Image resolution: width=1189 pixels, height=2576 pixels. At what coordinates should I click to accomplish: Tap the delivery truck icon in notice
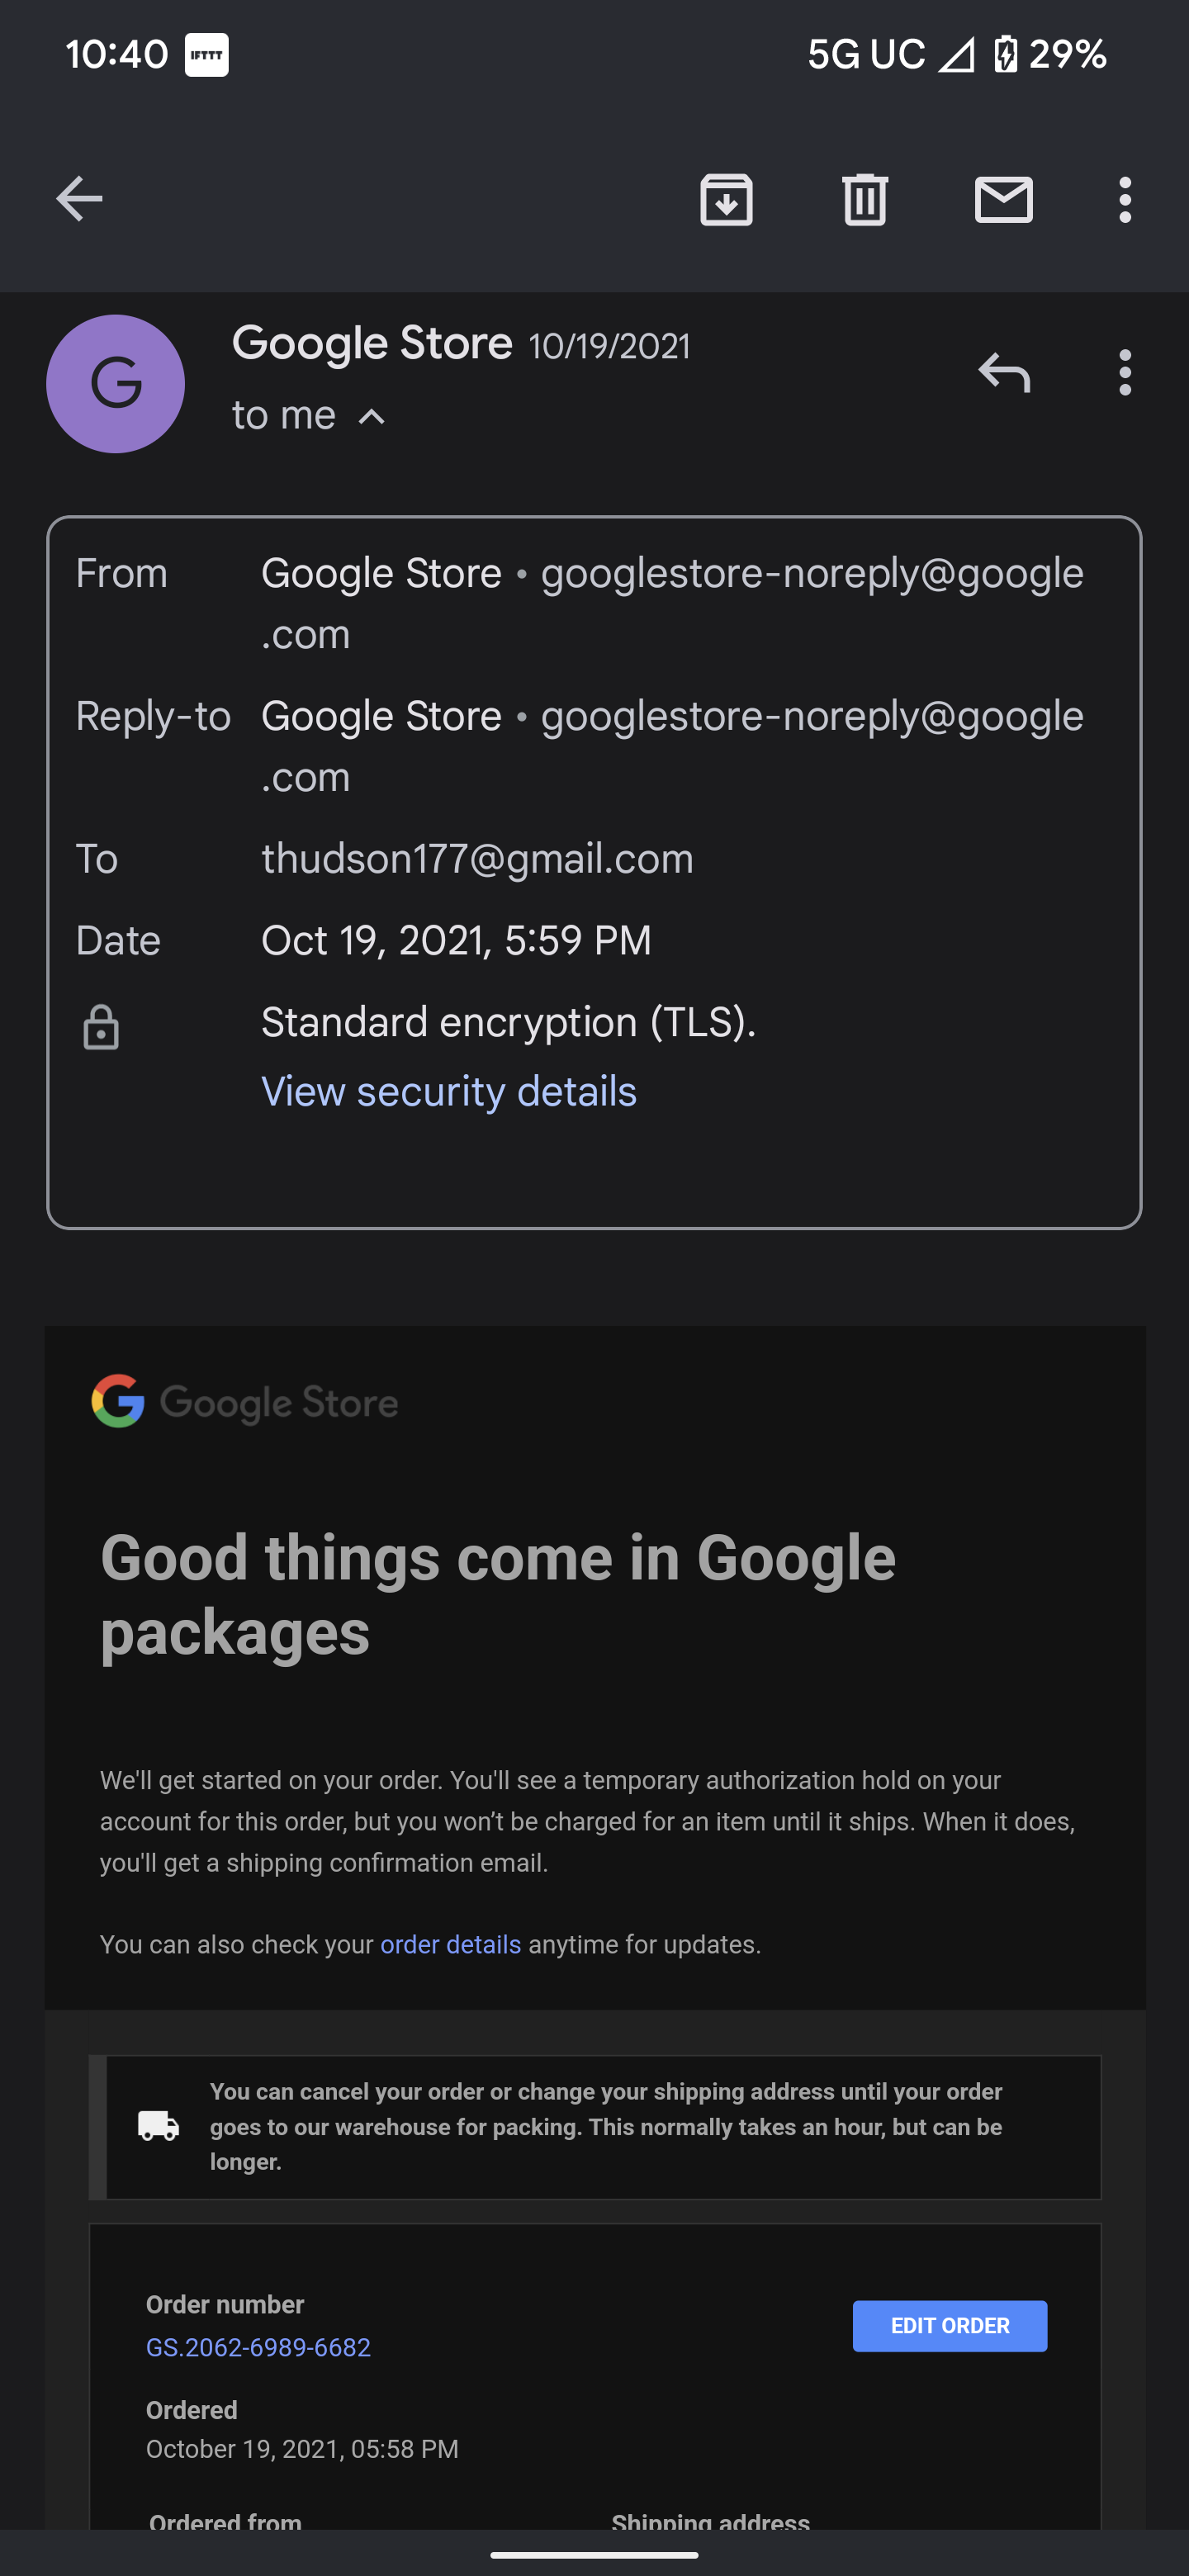tap(158, 2125)
